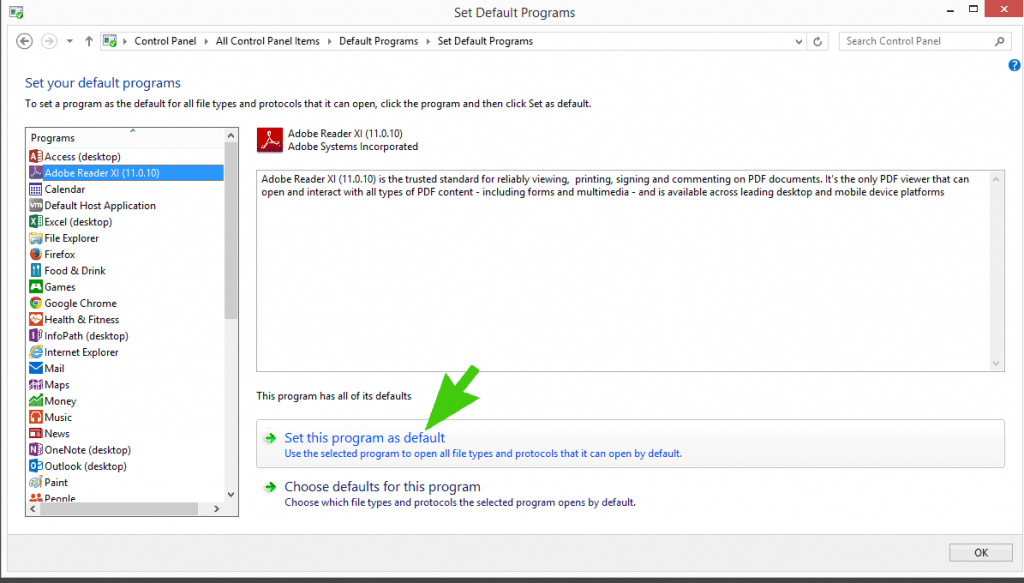Click the description box scroll down arrow

click(996, 364)
